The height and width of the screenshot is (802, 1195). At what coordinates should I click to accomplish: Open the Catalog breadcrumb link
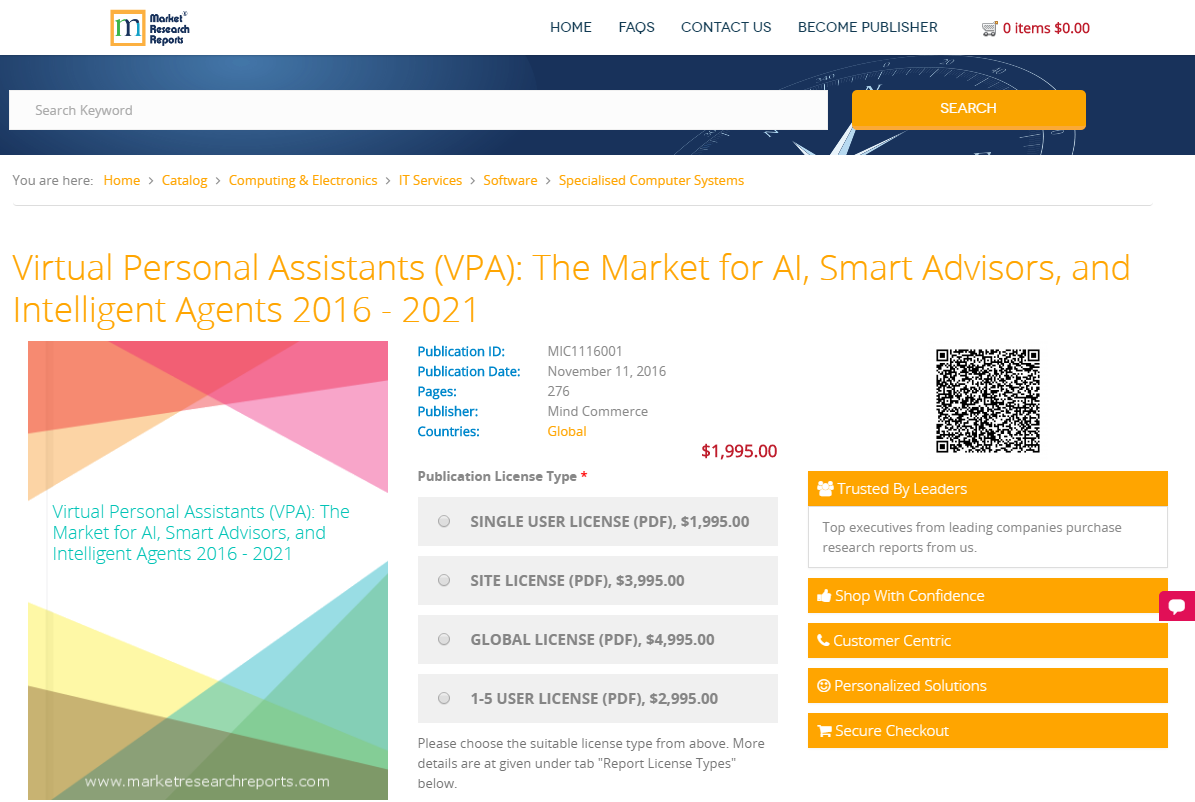[x=184, y=180]
